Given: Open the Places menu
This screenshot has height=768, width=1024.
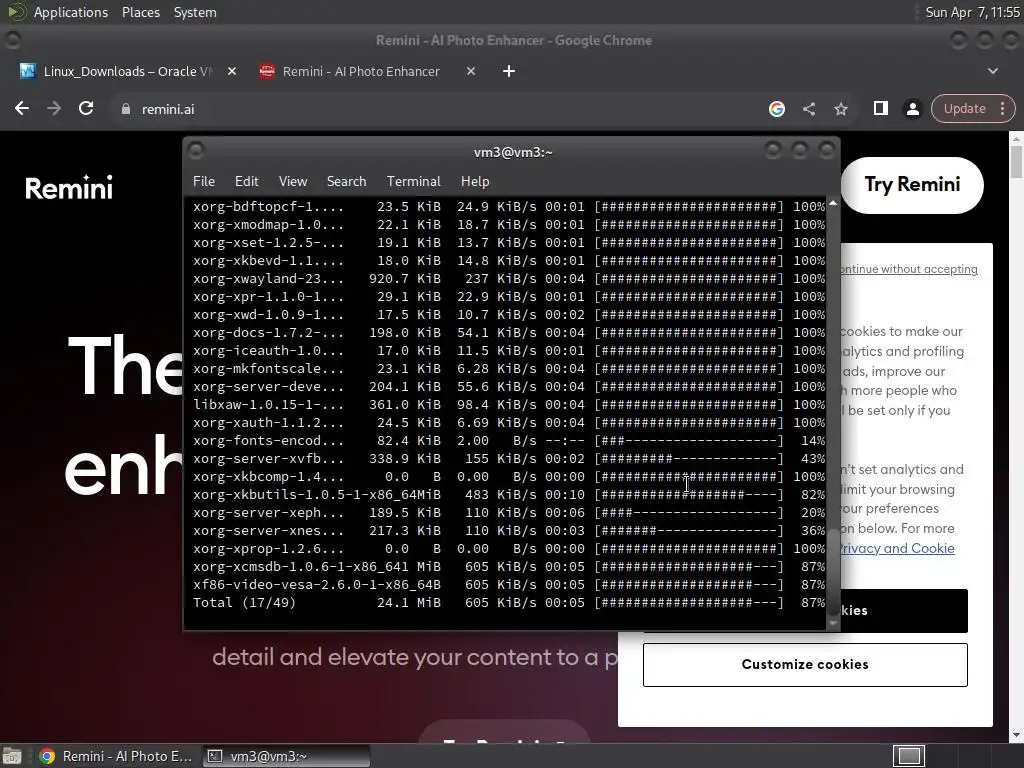Looking at the screenshot, I should click(x=140, y=12).
